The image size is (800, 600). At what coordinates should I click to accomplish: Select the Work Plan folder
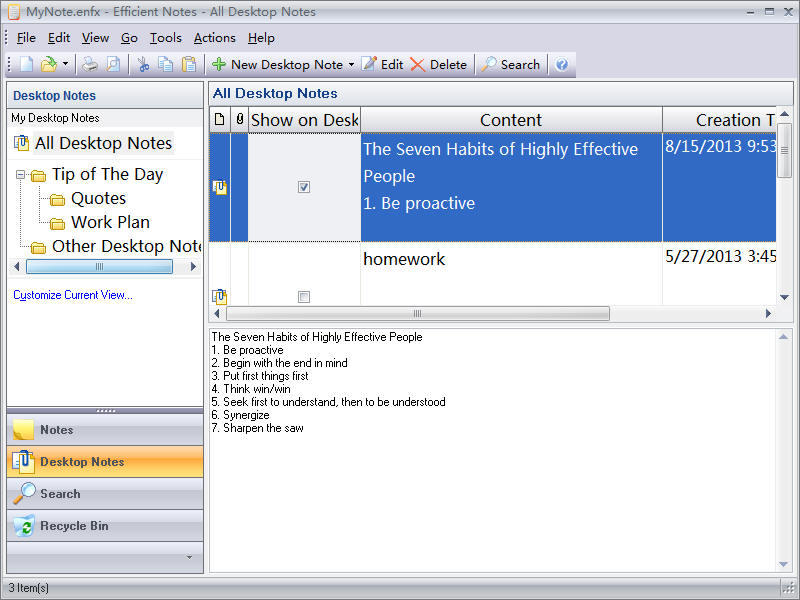pos(110,222)
